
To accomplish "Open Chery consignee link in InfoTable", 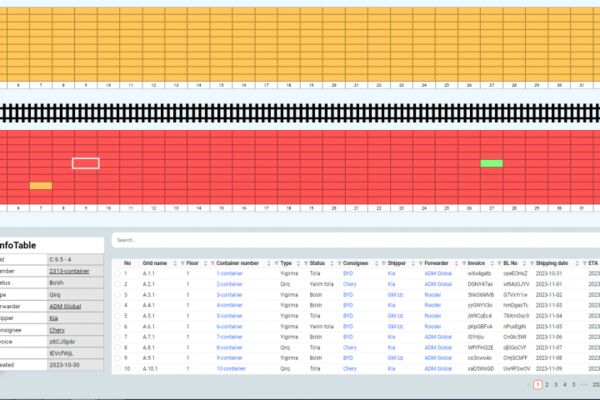I will [57, 330].
